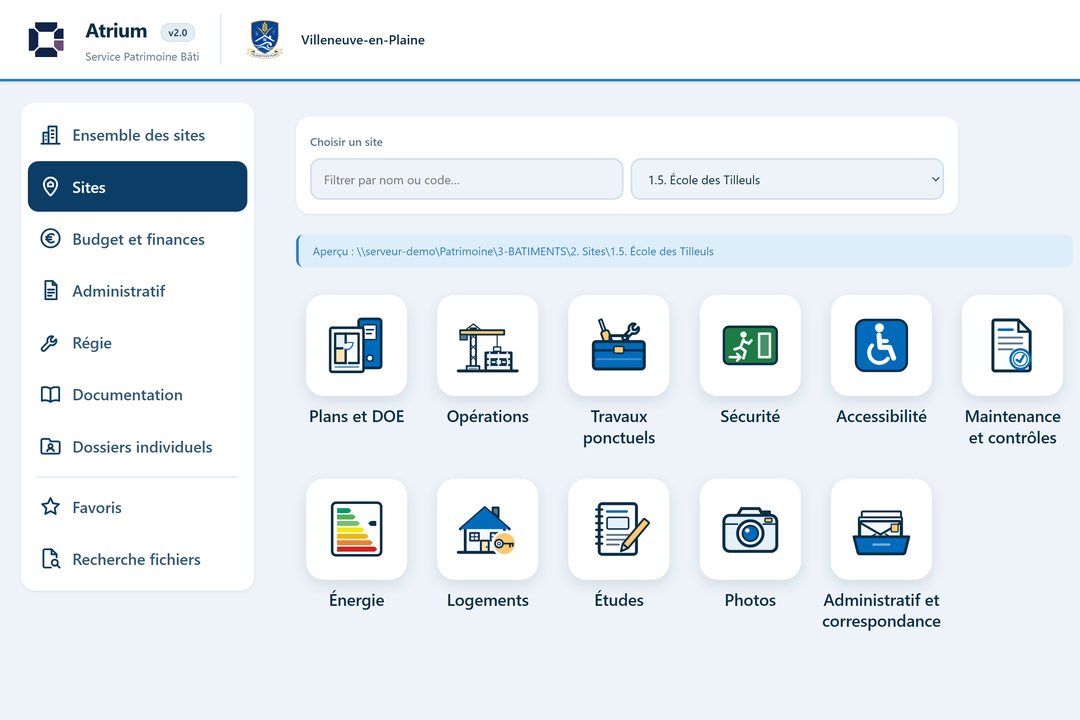
Task: Click the Administratif et correspondance label
Action: (x=881, y=610)
